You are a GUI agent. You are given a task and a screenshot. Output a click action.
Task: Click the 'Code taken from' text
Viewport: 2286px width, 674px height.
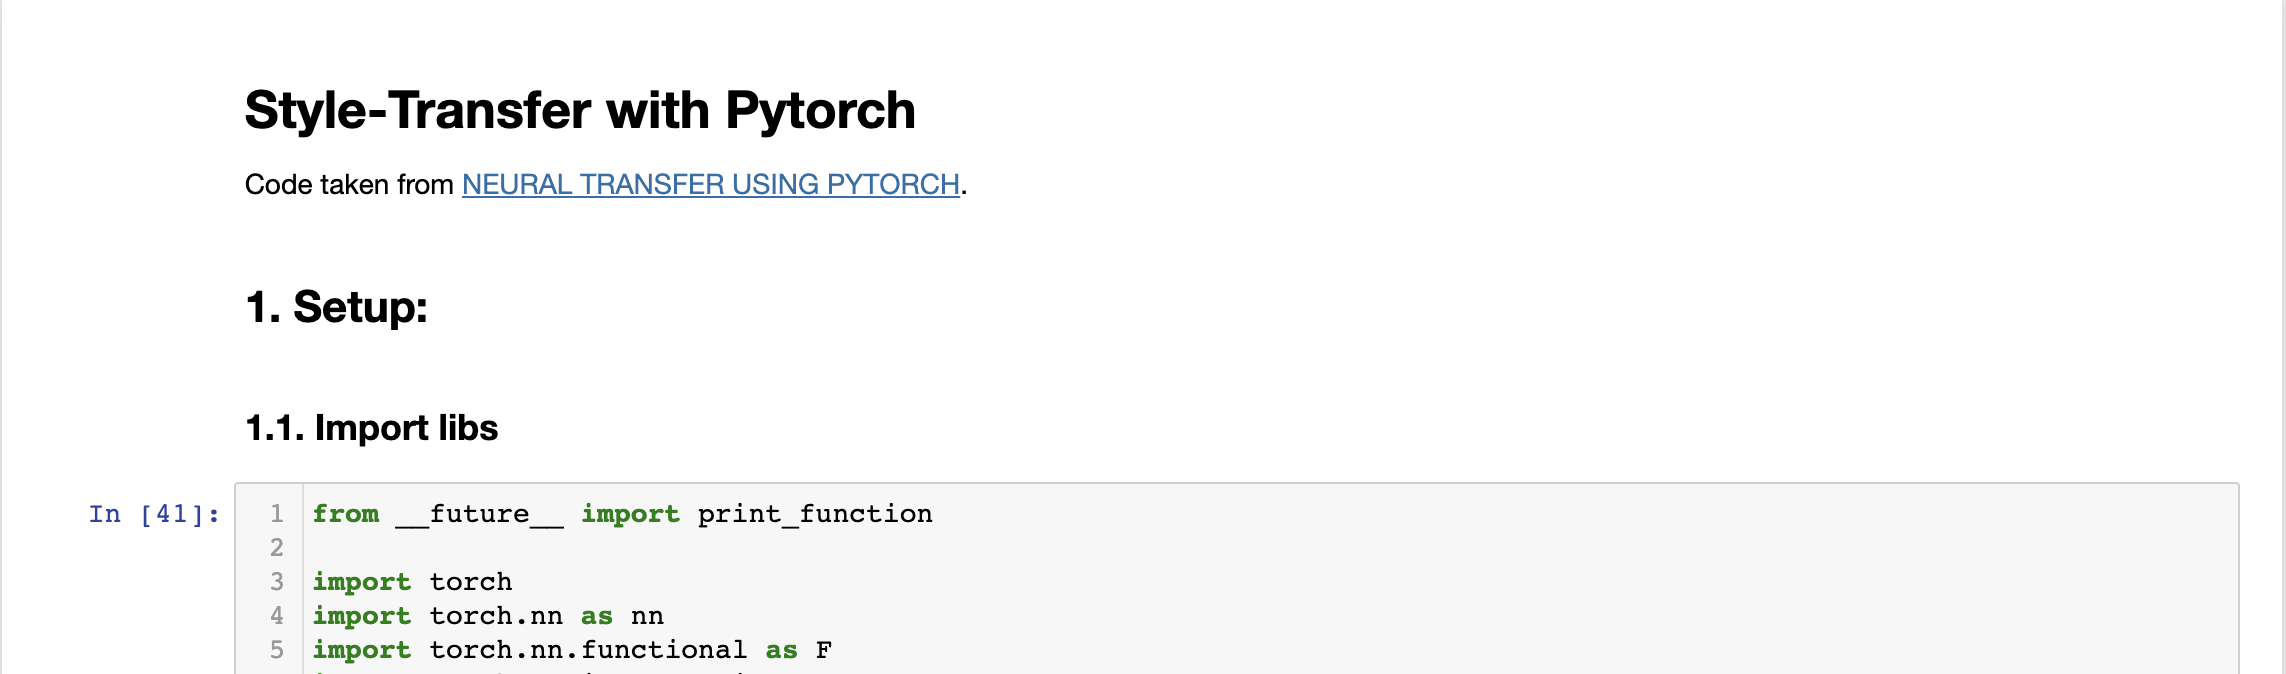pyautogui.click(x=349, y=185)
